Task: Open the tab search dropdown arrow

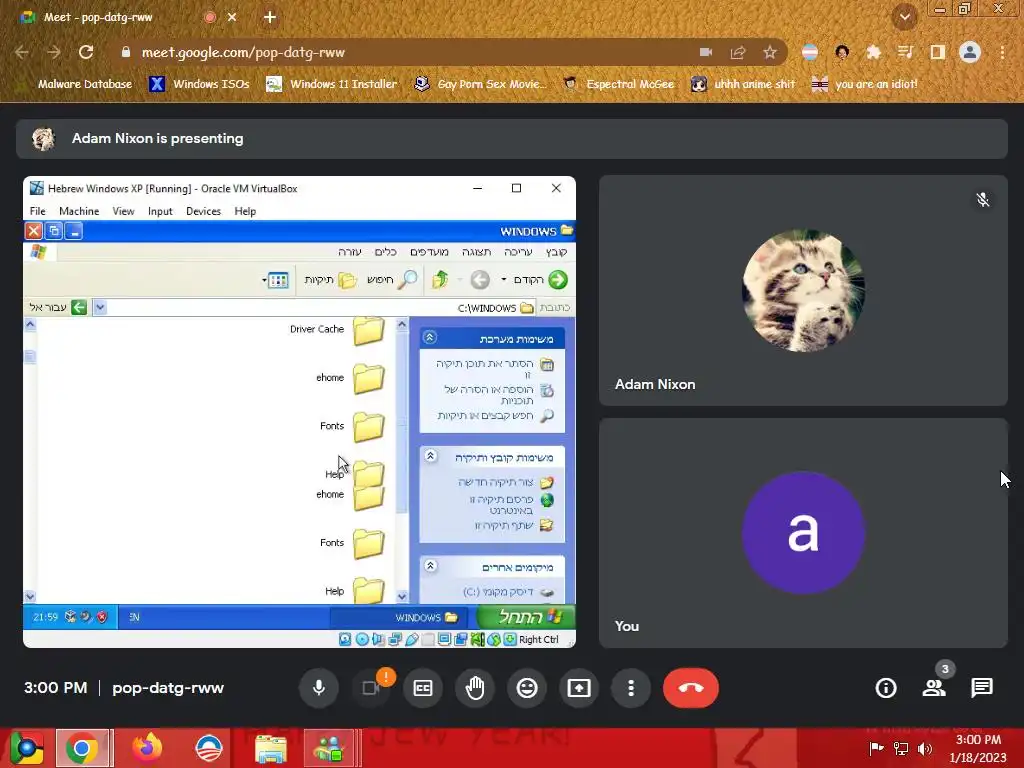Action: tap(904, 17)
